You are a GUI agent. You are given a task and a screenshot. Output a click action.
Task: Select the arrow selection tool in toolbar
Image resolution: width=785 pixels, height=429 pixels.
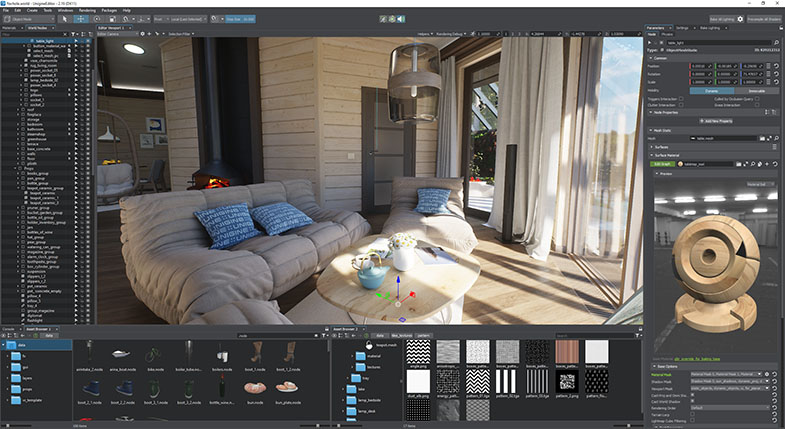64,19
